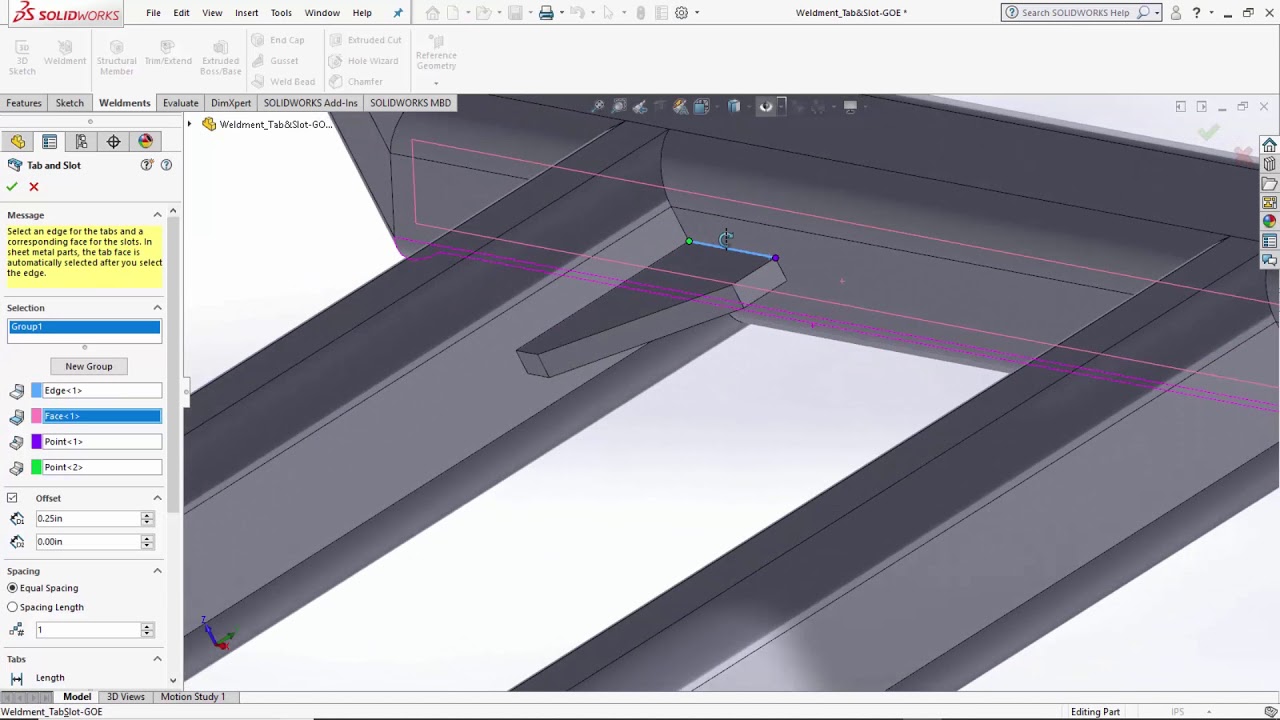
Task: Open the Options gear in the top toolbar
Action: [x=681, y=13]
